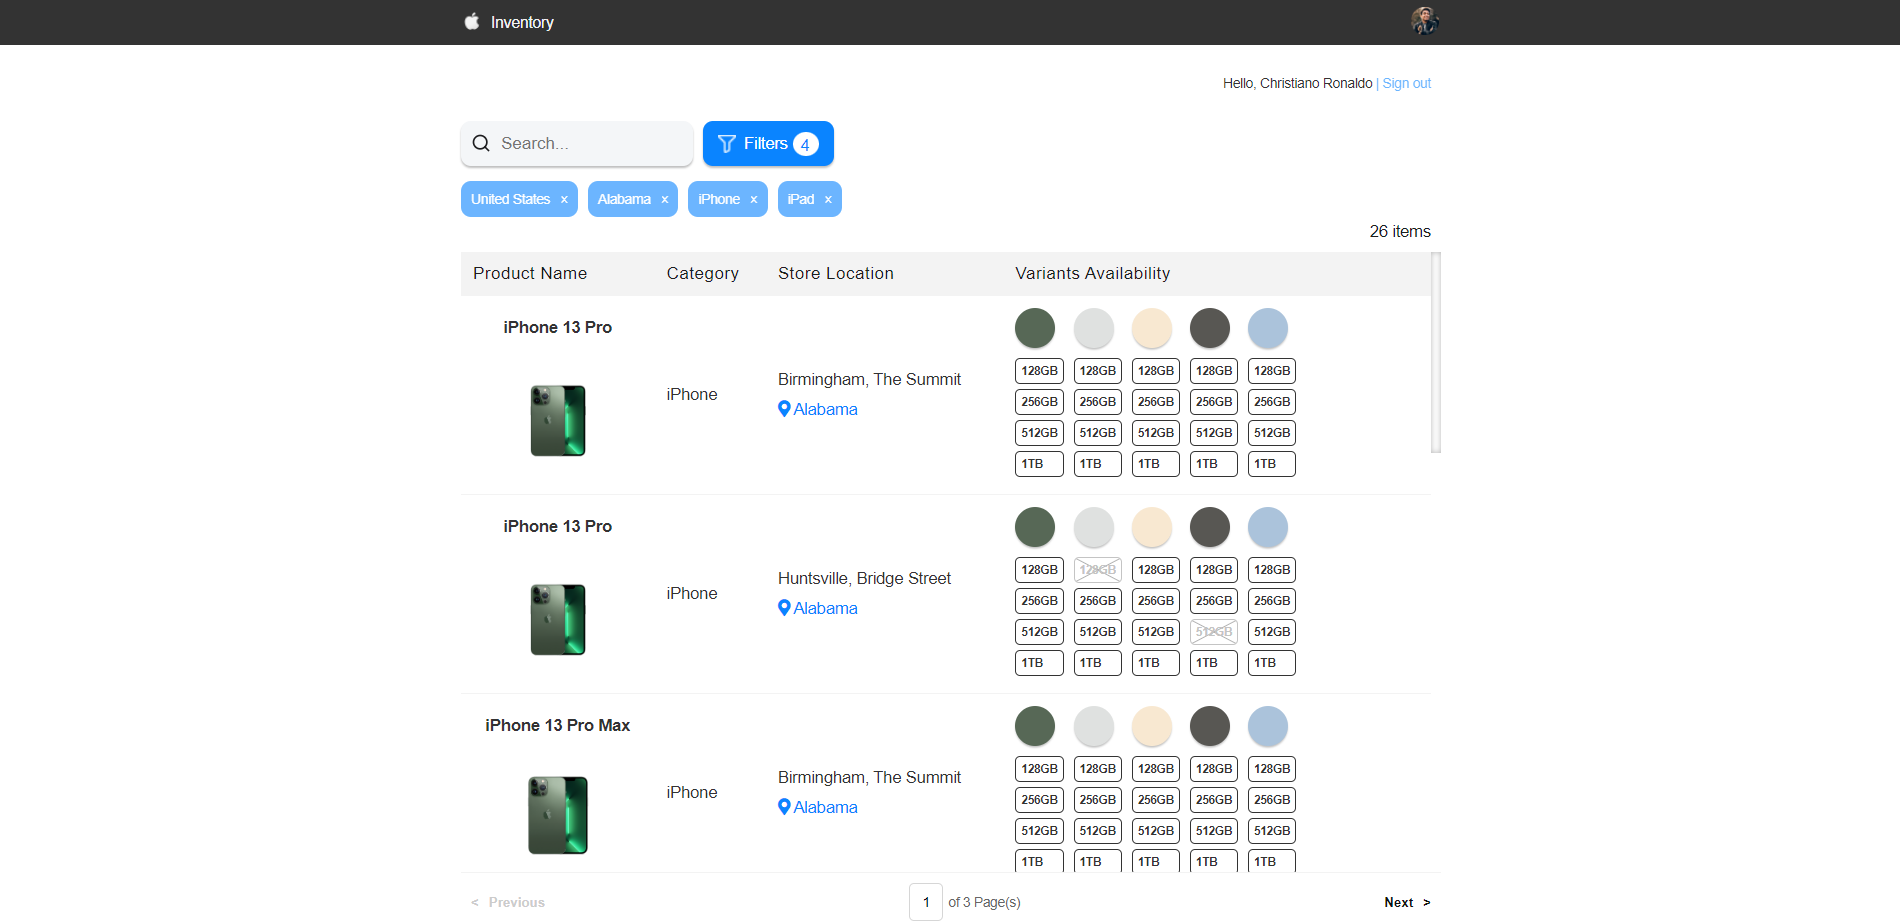Click the location pin in iPhone 13 Pro Max row
This screenshot has width=1900, height=922.
coord(784,806)
